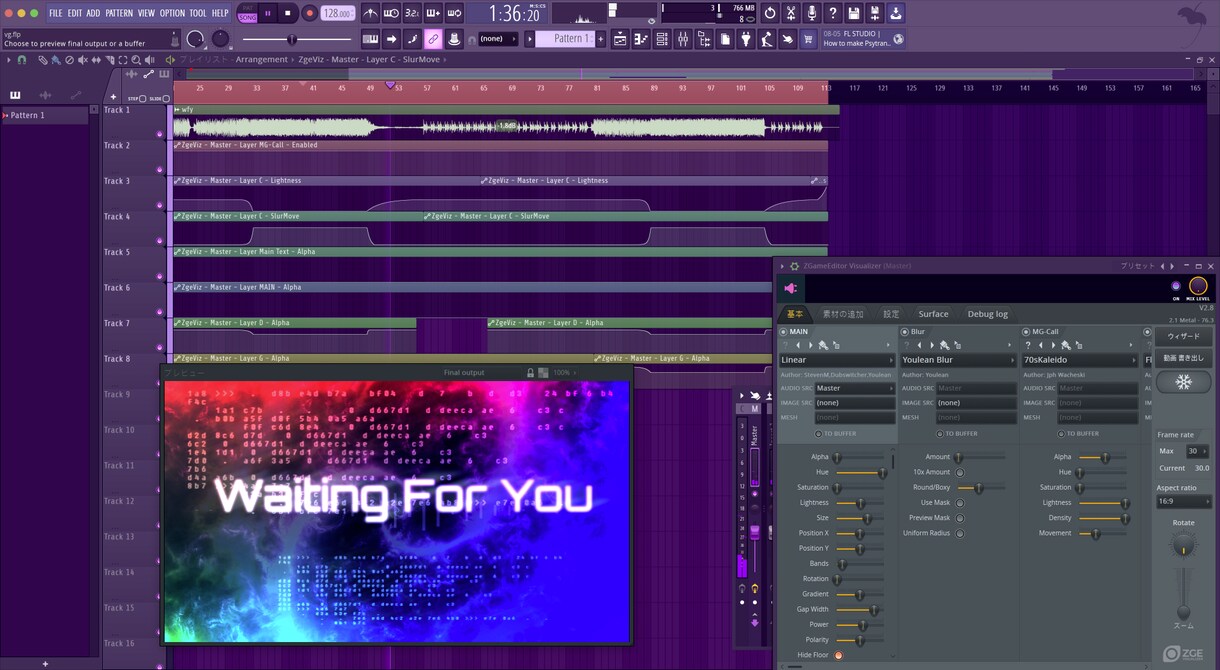Open the piano roll view icon

(641, 39)
